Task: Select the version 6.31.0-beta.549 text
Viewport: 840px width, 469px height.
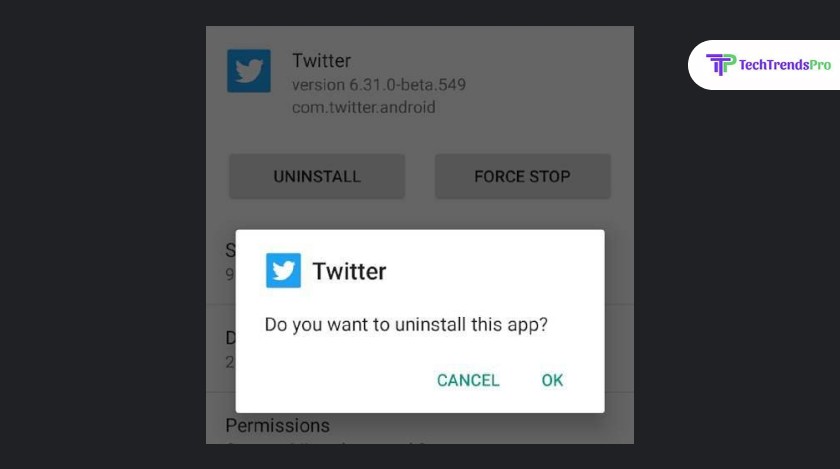Action: [x=379, y=85]
